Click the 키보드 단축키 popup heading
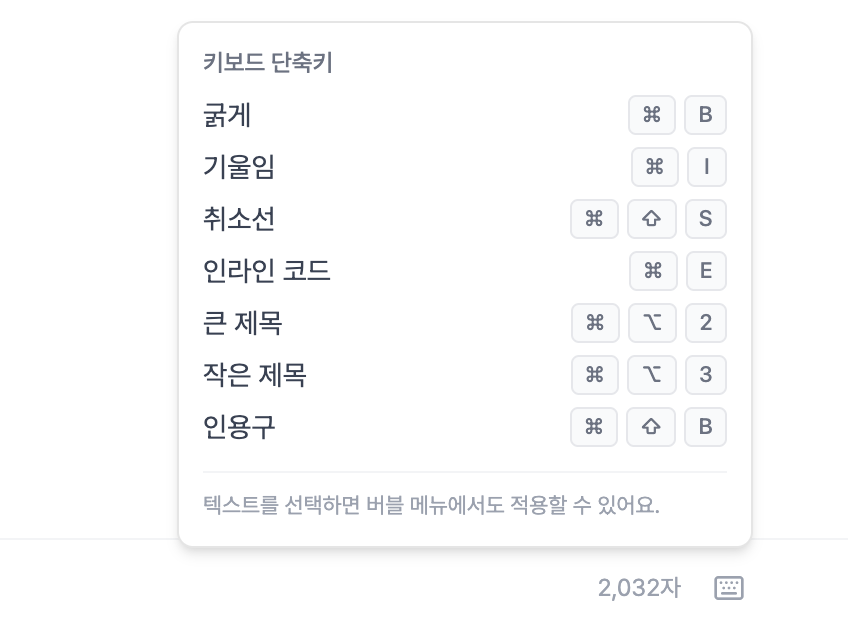Image resolution: width=848 pixels, height=630 pixels. pyautogui.click(x=268, y=62)
